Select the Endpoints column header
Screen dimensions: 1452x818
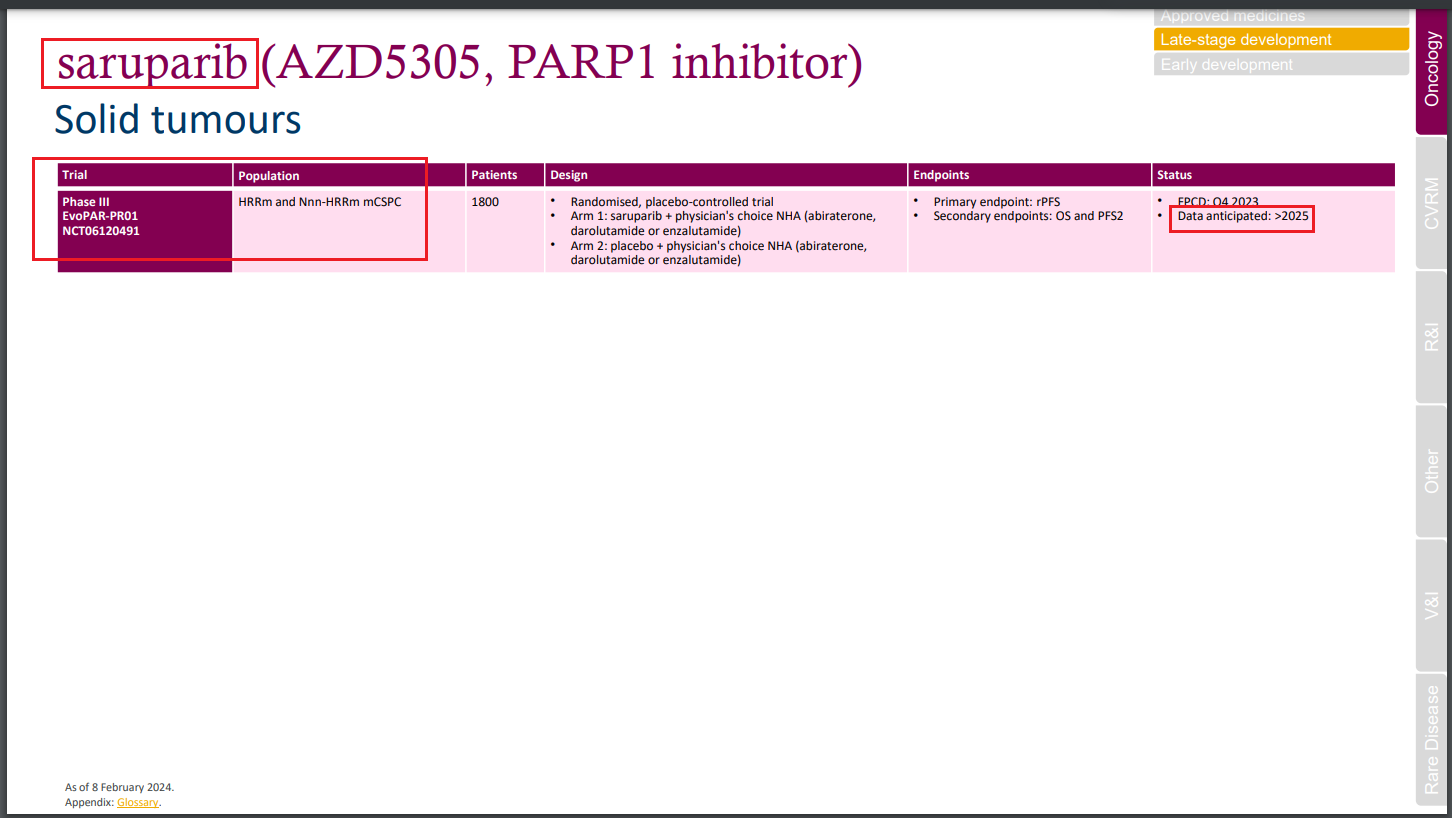(x=941, y=174)
